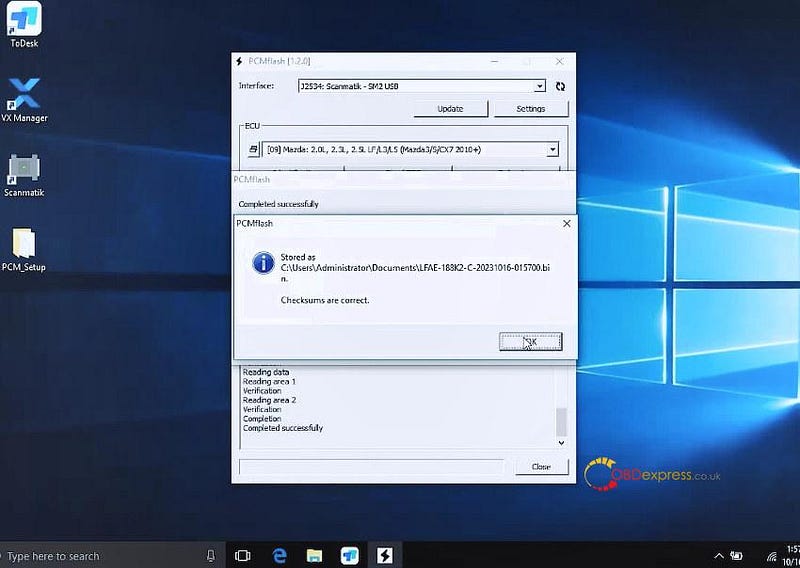Click the 'Reading area 2' log line
The height and width of the screenshot is (568, 800).
[x=269, y=400]
